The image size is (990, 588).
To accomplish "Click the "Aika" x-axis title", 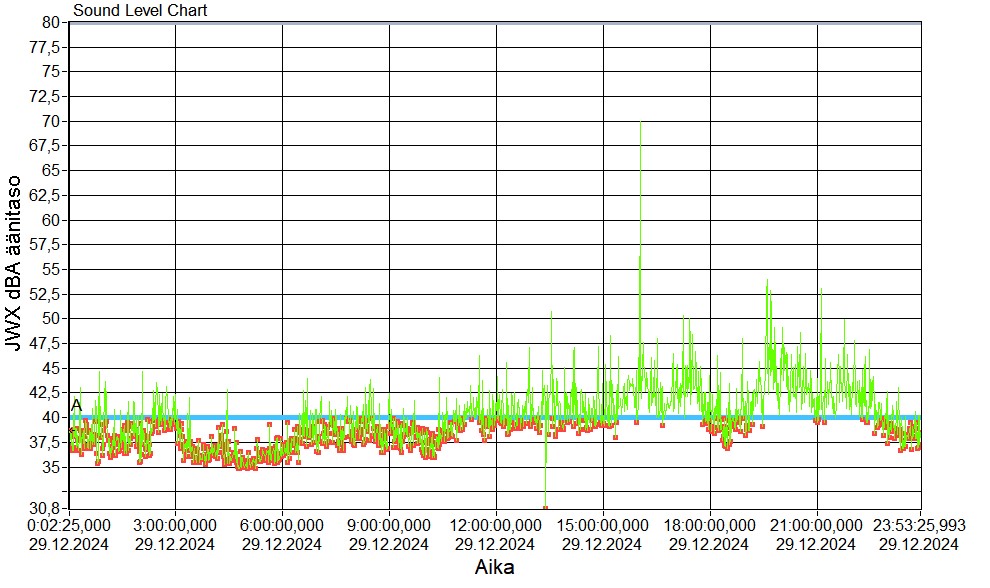I will tap(494, 568).
